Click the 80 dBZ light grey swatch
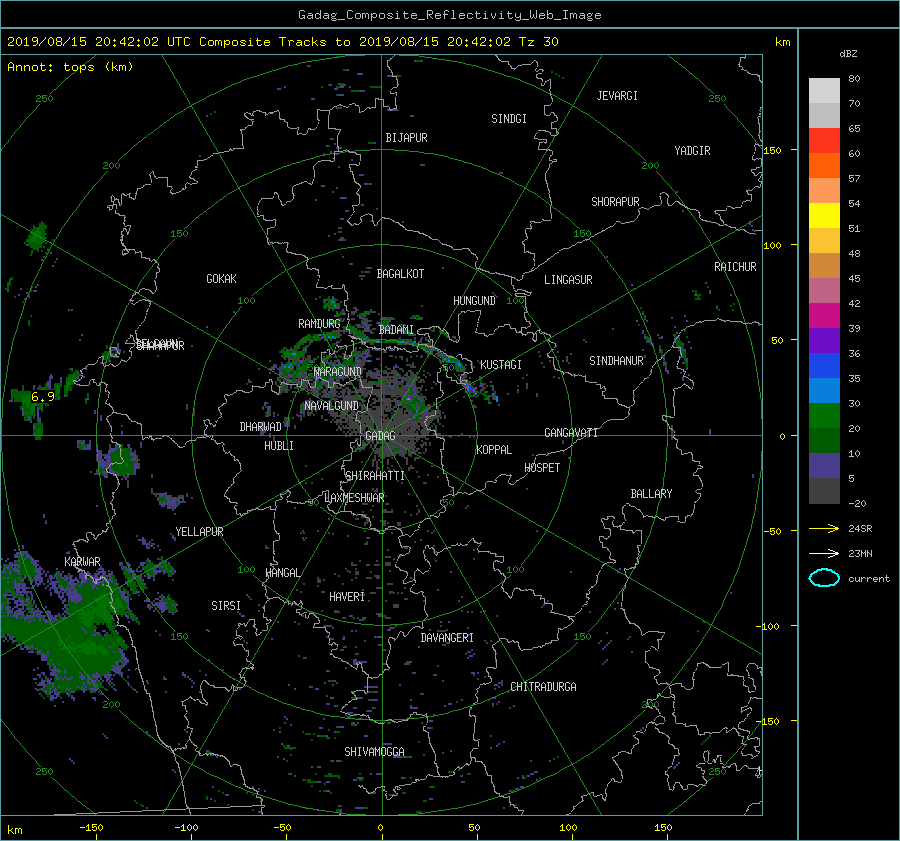The image size is (900, 841). 824,90
